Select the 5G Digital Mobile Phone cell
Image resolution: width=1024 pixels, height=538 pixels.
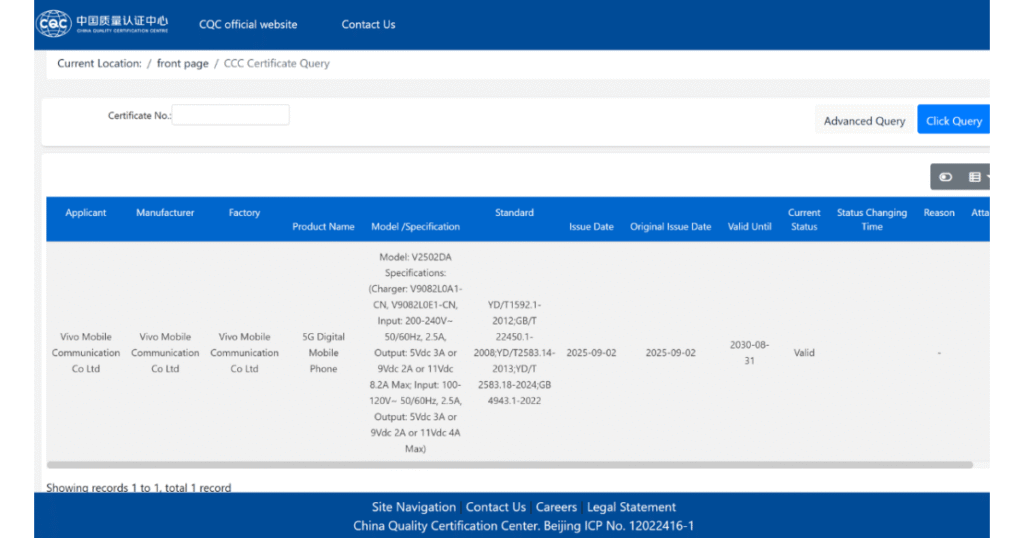coord(323,353)
